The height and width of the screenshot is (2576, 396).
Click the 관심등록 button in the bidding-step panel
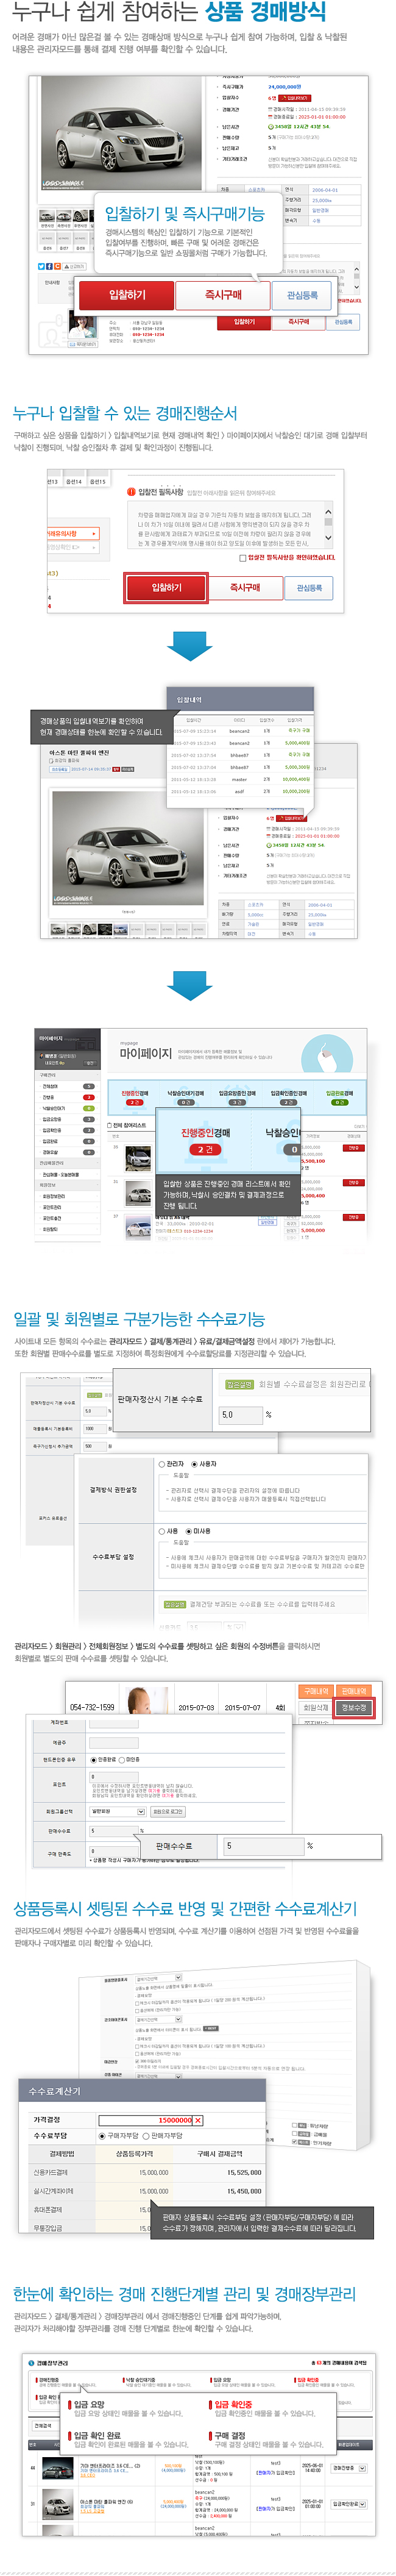tap(309, 588)
